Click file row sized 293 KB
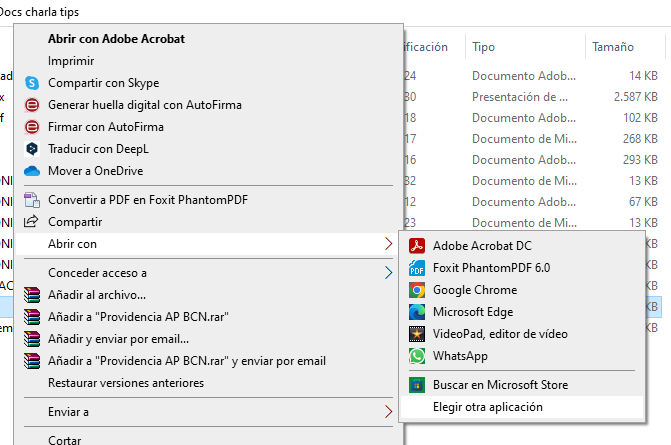Viewport: 671px width, 445px height. pyautogui.click(x=531, y=160)
